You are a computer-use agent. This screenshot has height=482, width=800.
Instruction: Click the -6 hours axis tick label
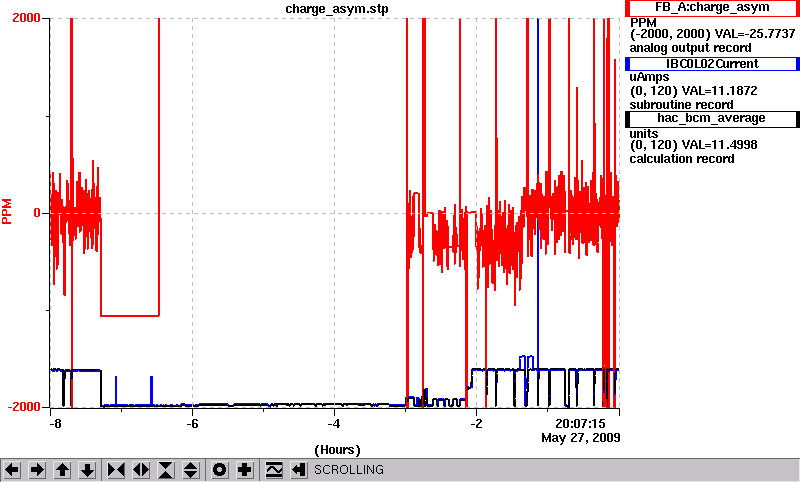[x=192, y=424]
